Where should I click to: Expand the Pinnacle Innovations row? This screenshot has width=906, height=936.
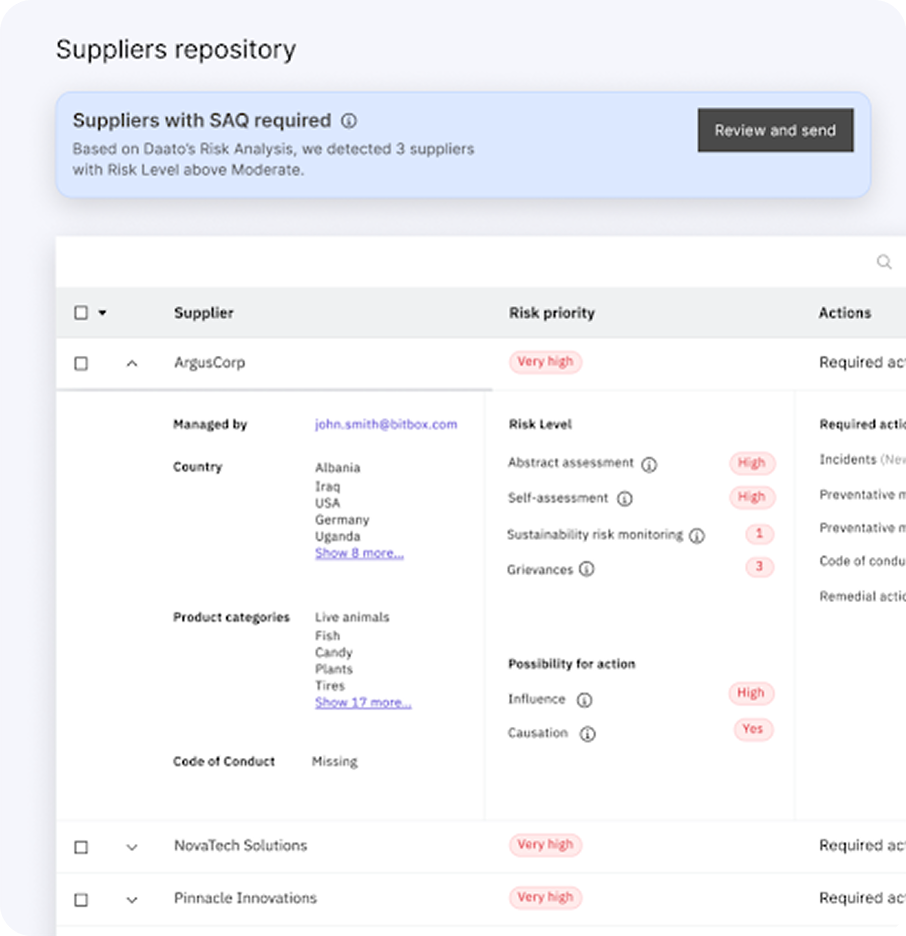click(132, 900)
